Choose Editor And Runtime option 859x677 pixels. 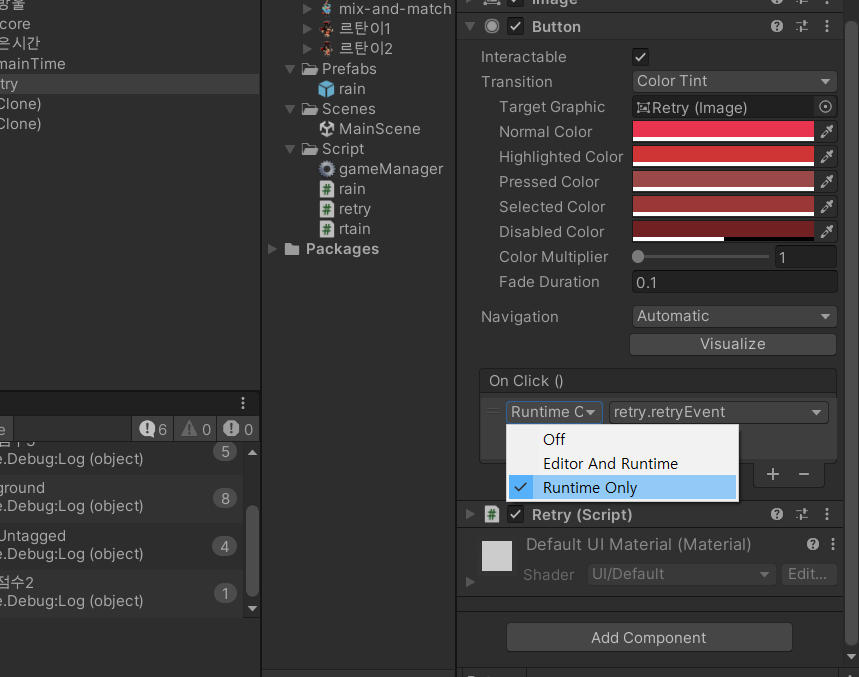click(x=622, y=463)
